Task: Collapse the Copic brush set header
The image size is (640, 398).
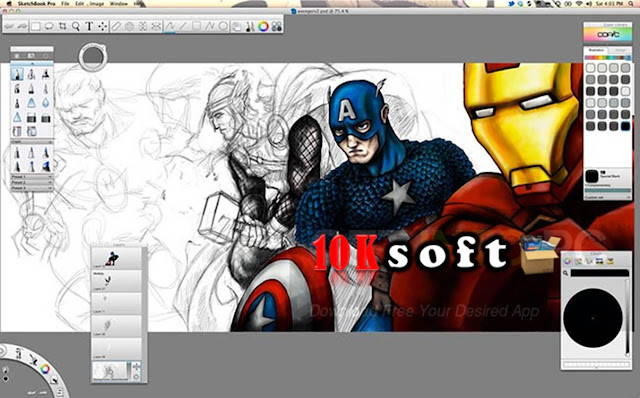Action: tap(32, 142)
